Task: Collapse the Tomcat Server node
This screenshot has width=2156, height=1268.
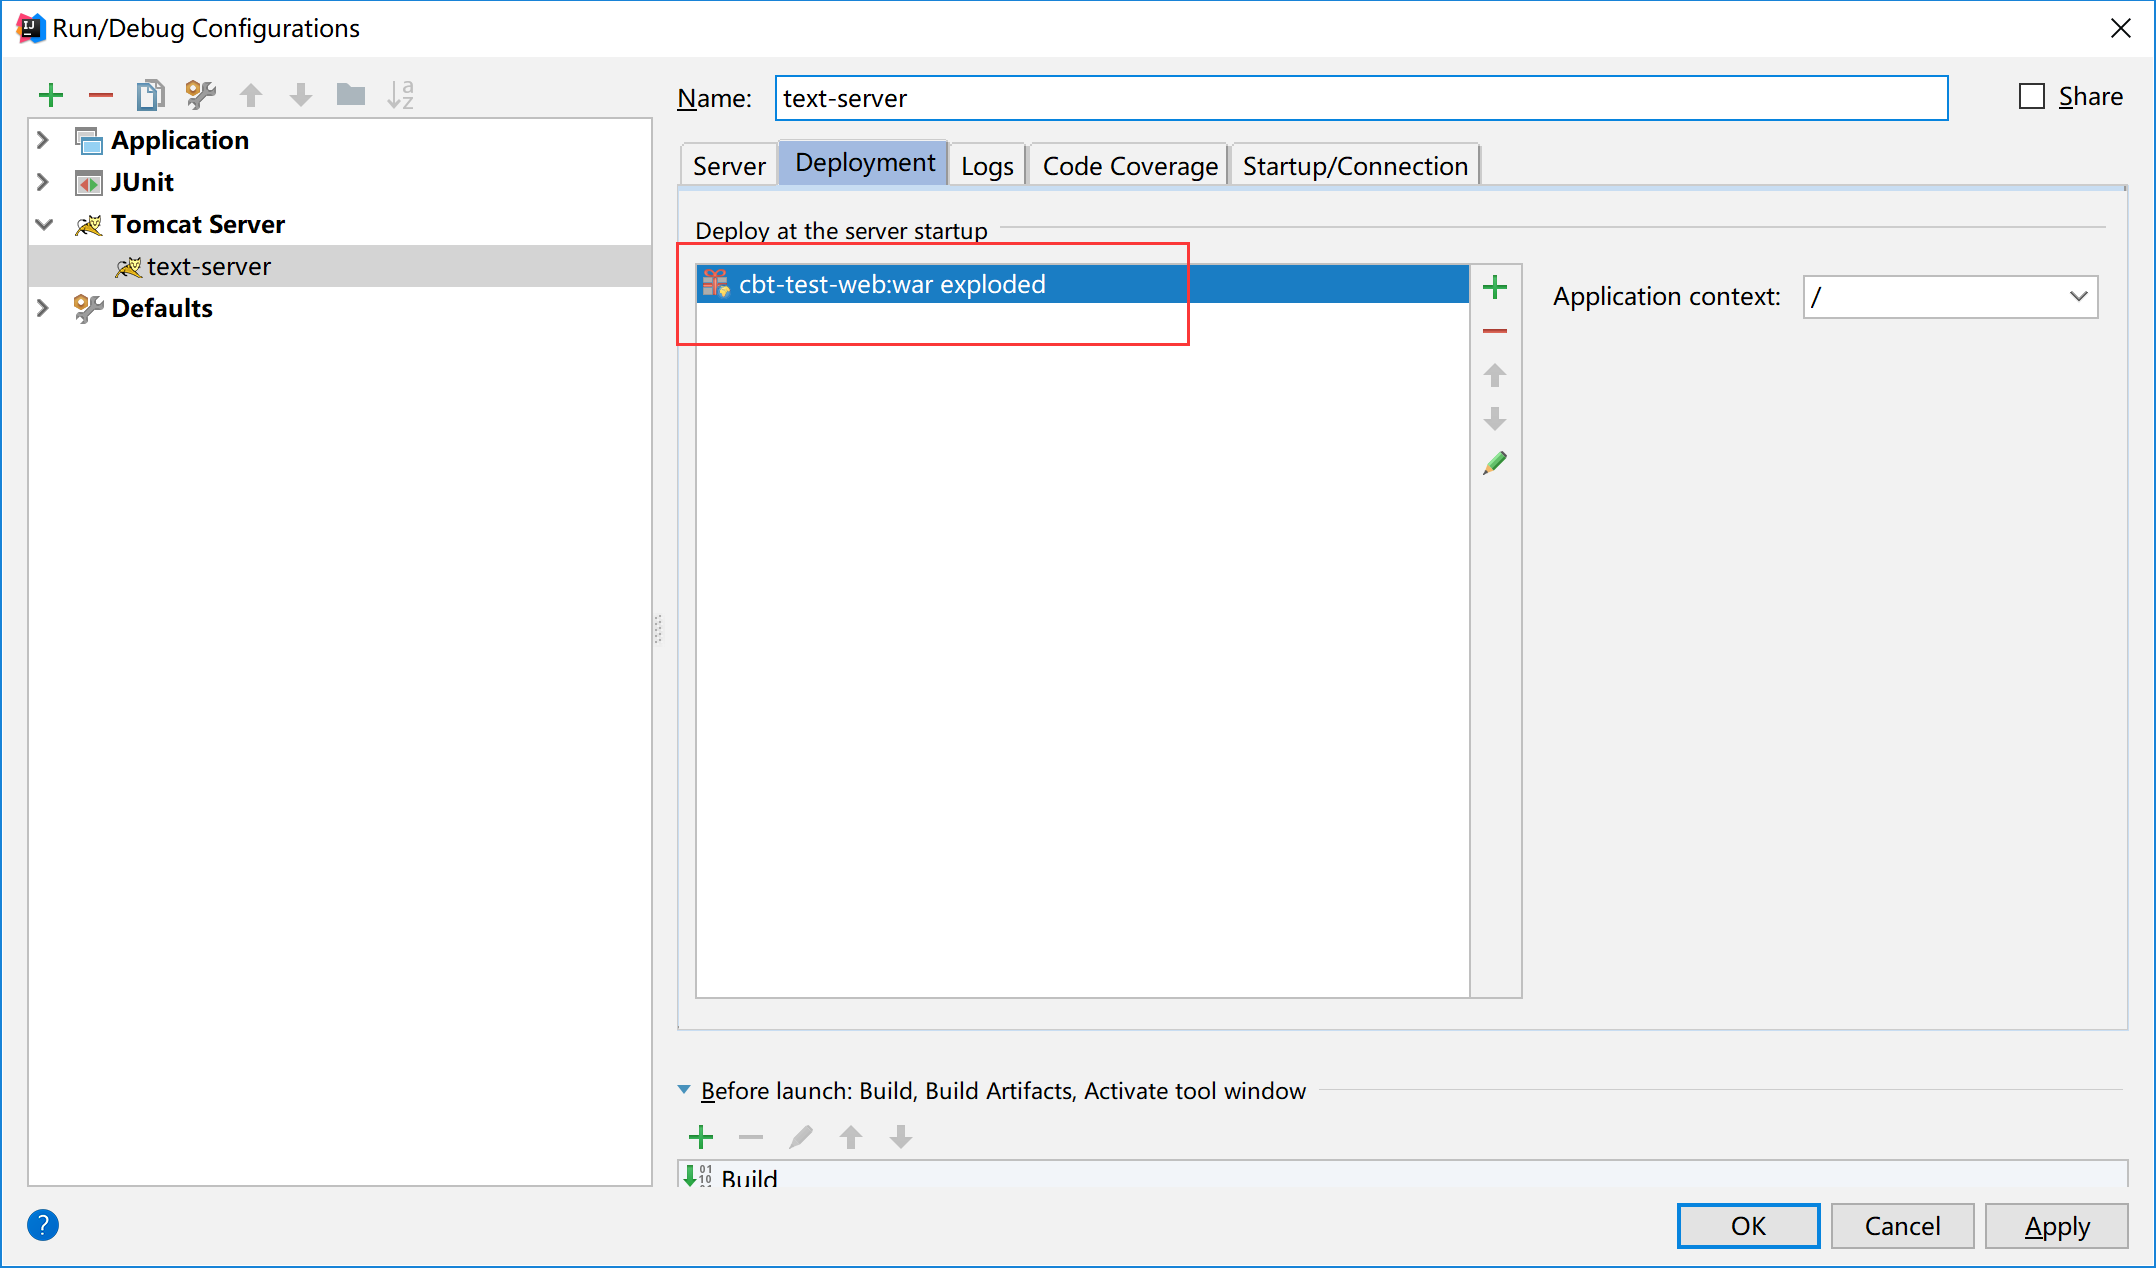Action: (43, 224)
